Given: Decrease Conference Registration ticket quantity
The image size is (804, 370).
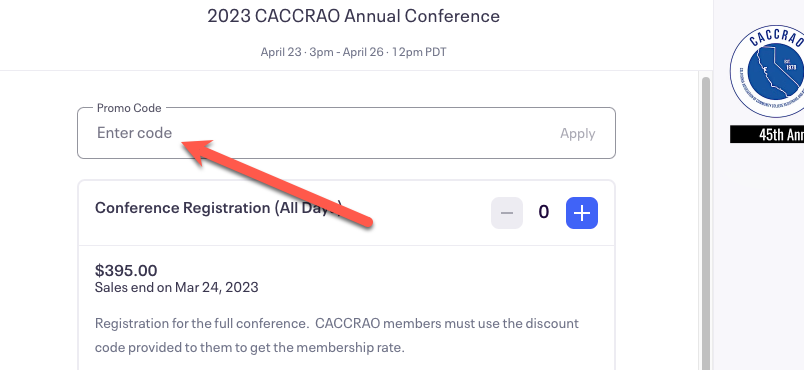Looking at the screenshot, I should coord(507,213).
